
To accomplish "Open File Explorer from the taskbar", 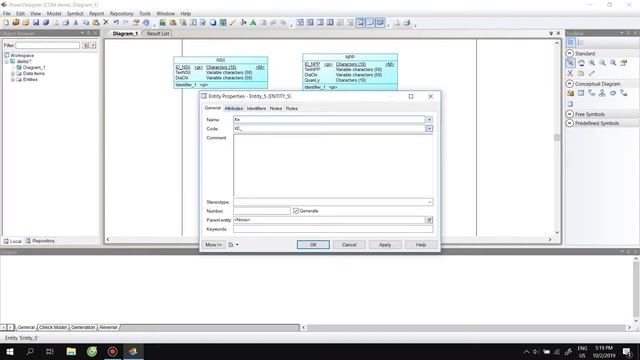I will click(x=71, y=351).
